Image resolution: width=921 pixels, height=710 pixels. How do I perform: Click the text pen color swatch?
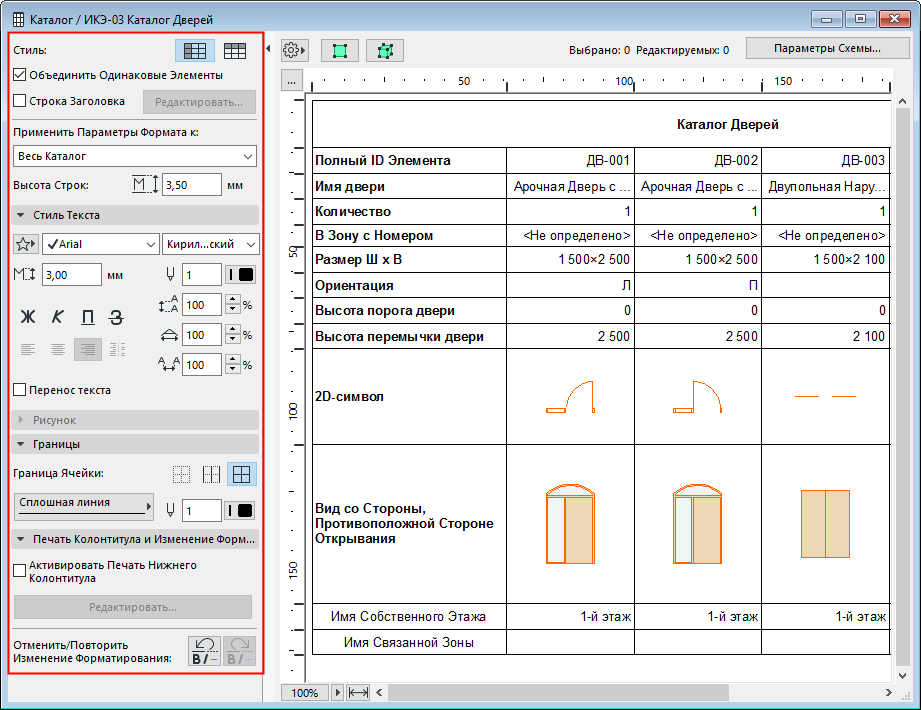[241, 275]
